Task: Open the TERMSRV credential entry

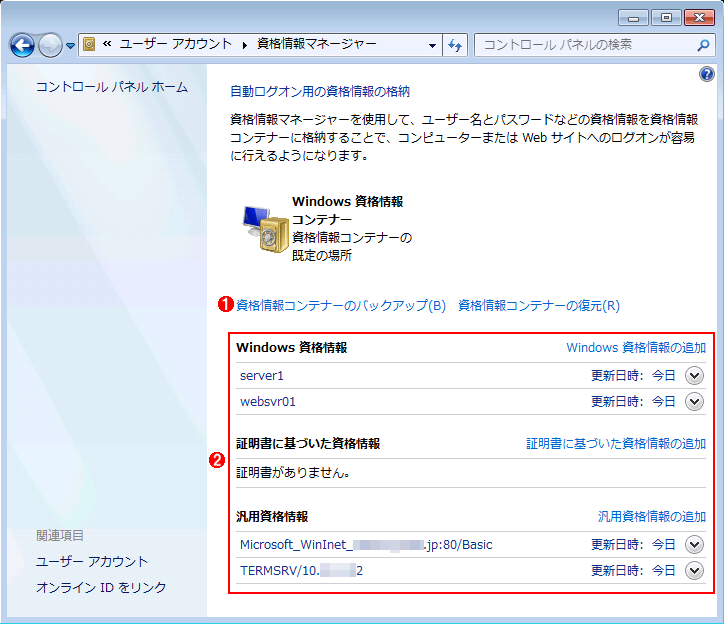Action: tap(302, 570)
